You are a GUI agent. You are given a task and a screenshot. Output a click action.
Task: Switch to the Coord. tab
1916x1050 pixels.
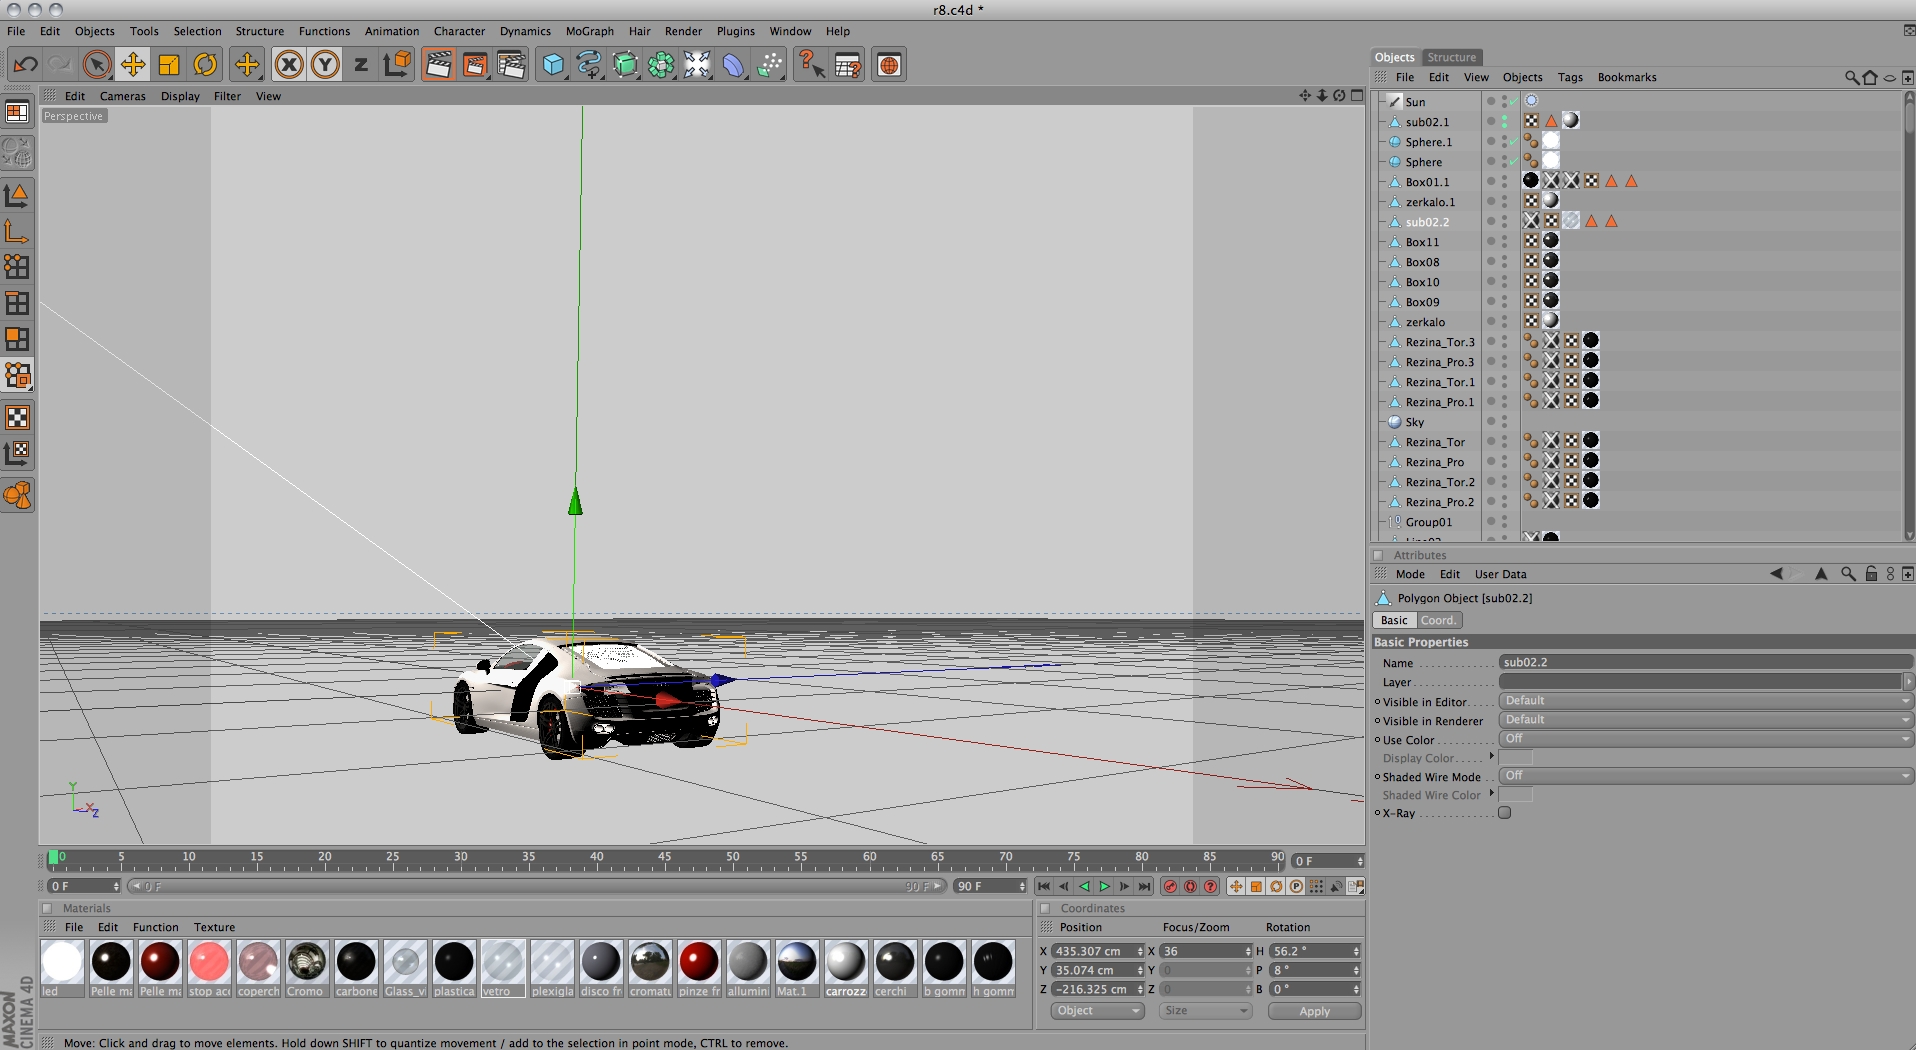click(x=1438, y=620)
